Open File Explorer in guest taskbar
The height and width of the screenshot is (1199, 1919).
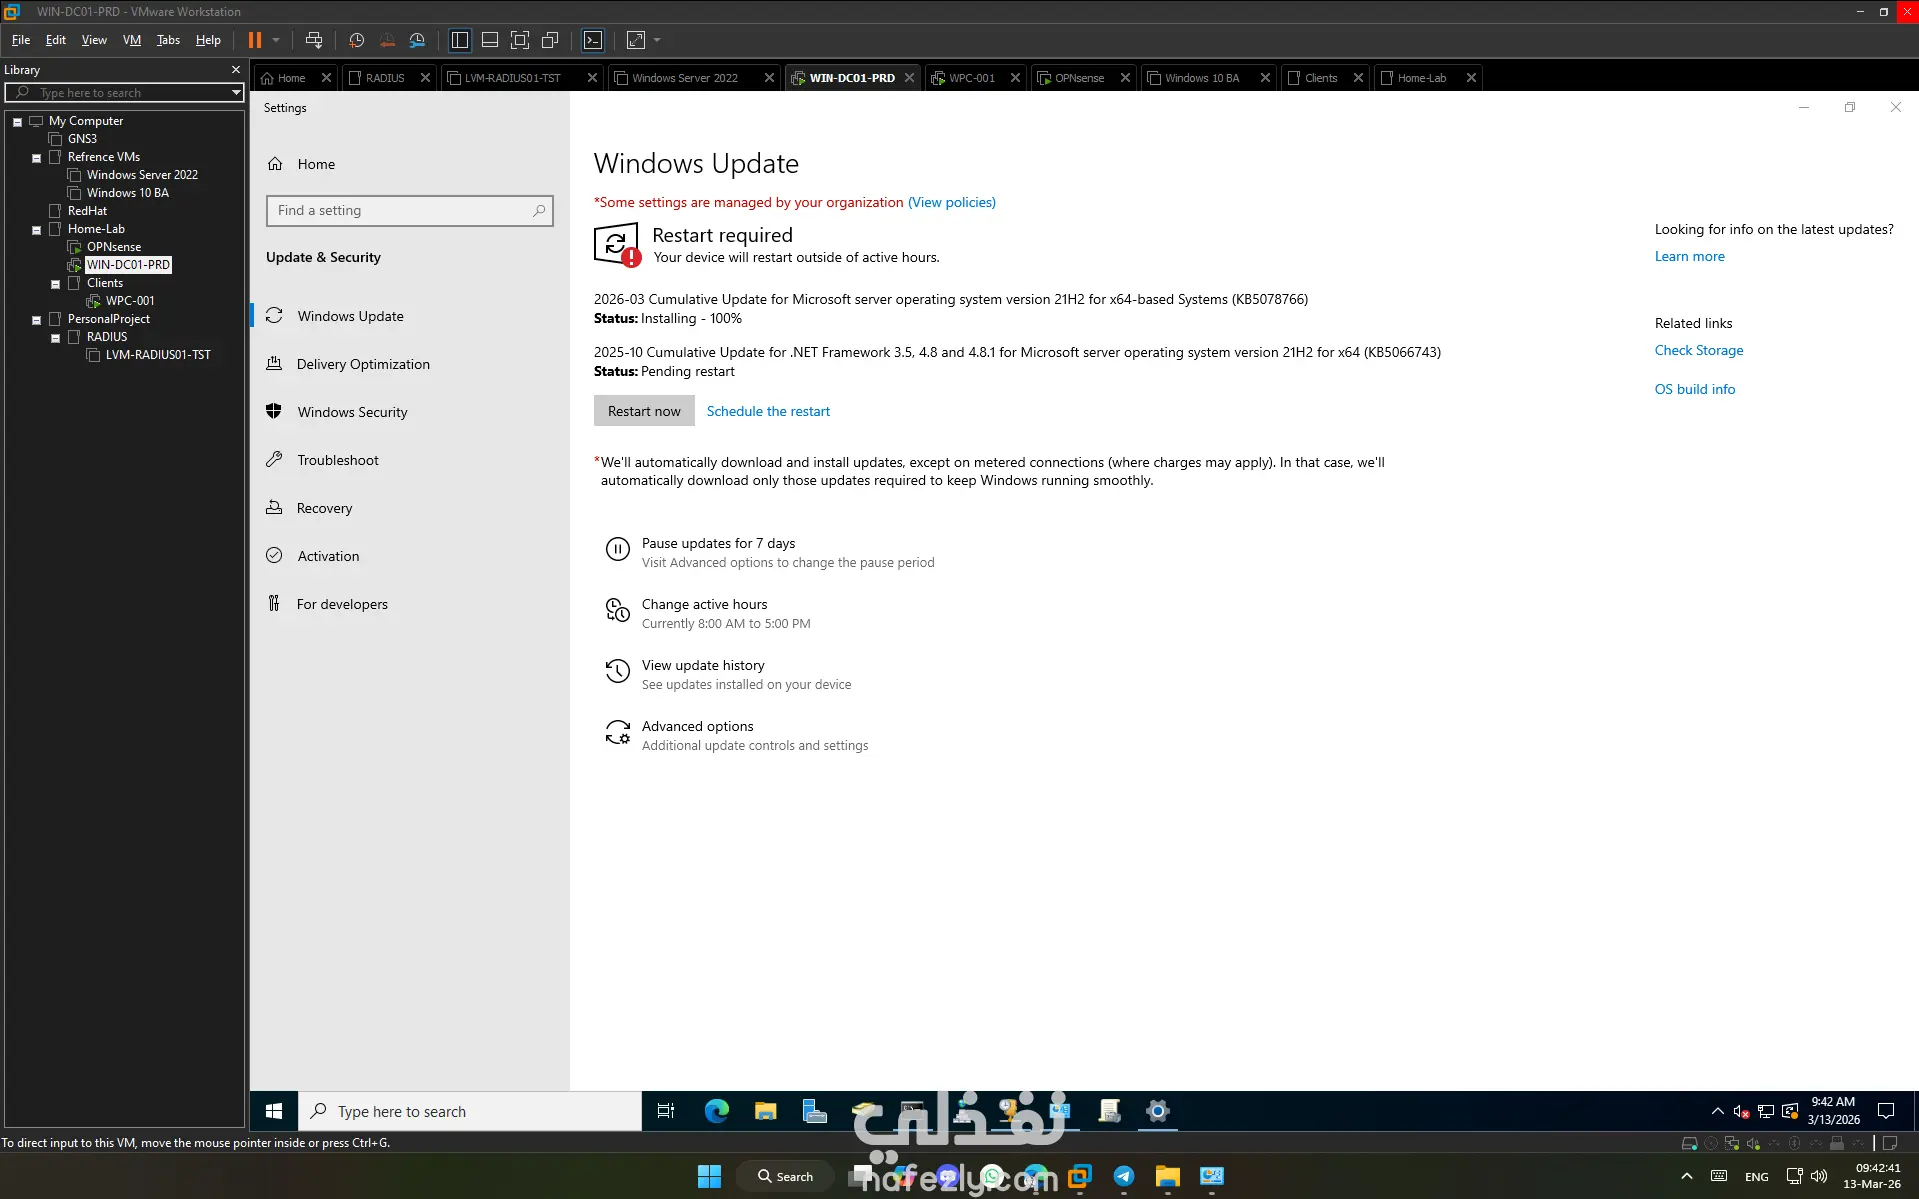(766, 1111)
